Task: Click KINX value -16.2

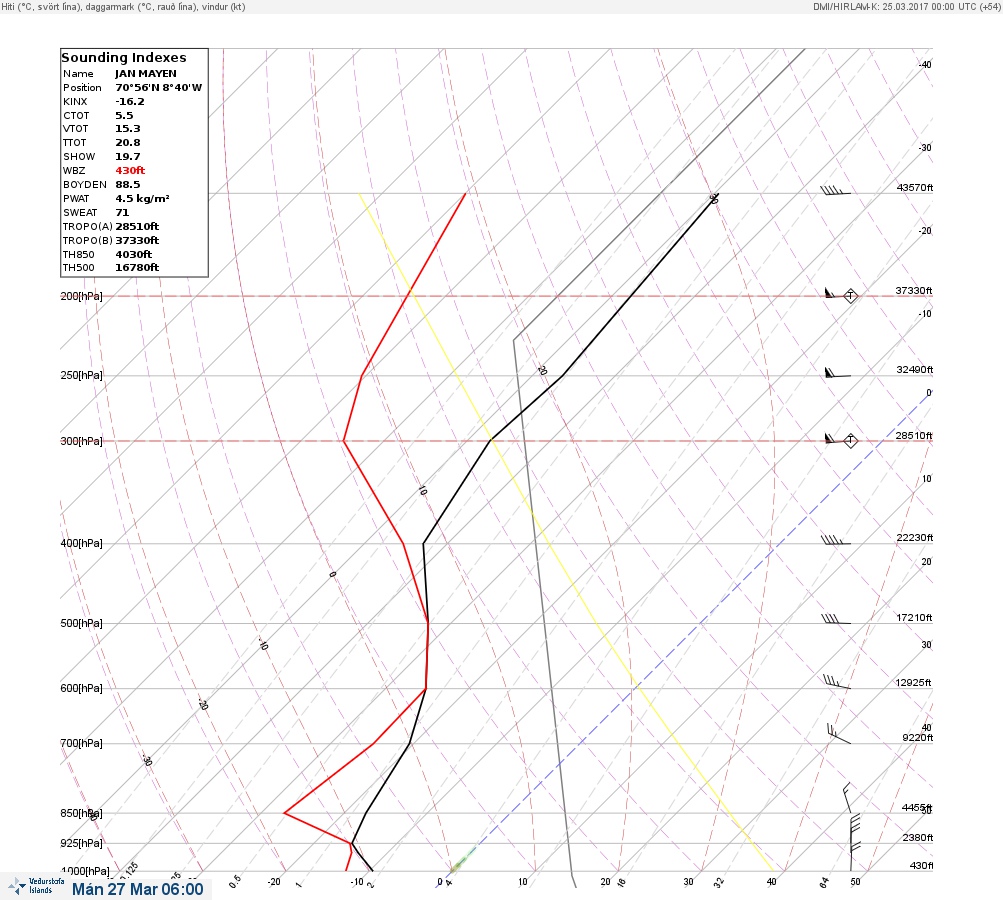Action: [x=130, y=102]
